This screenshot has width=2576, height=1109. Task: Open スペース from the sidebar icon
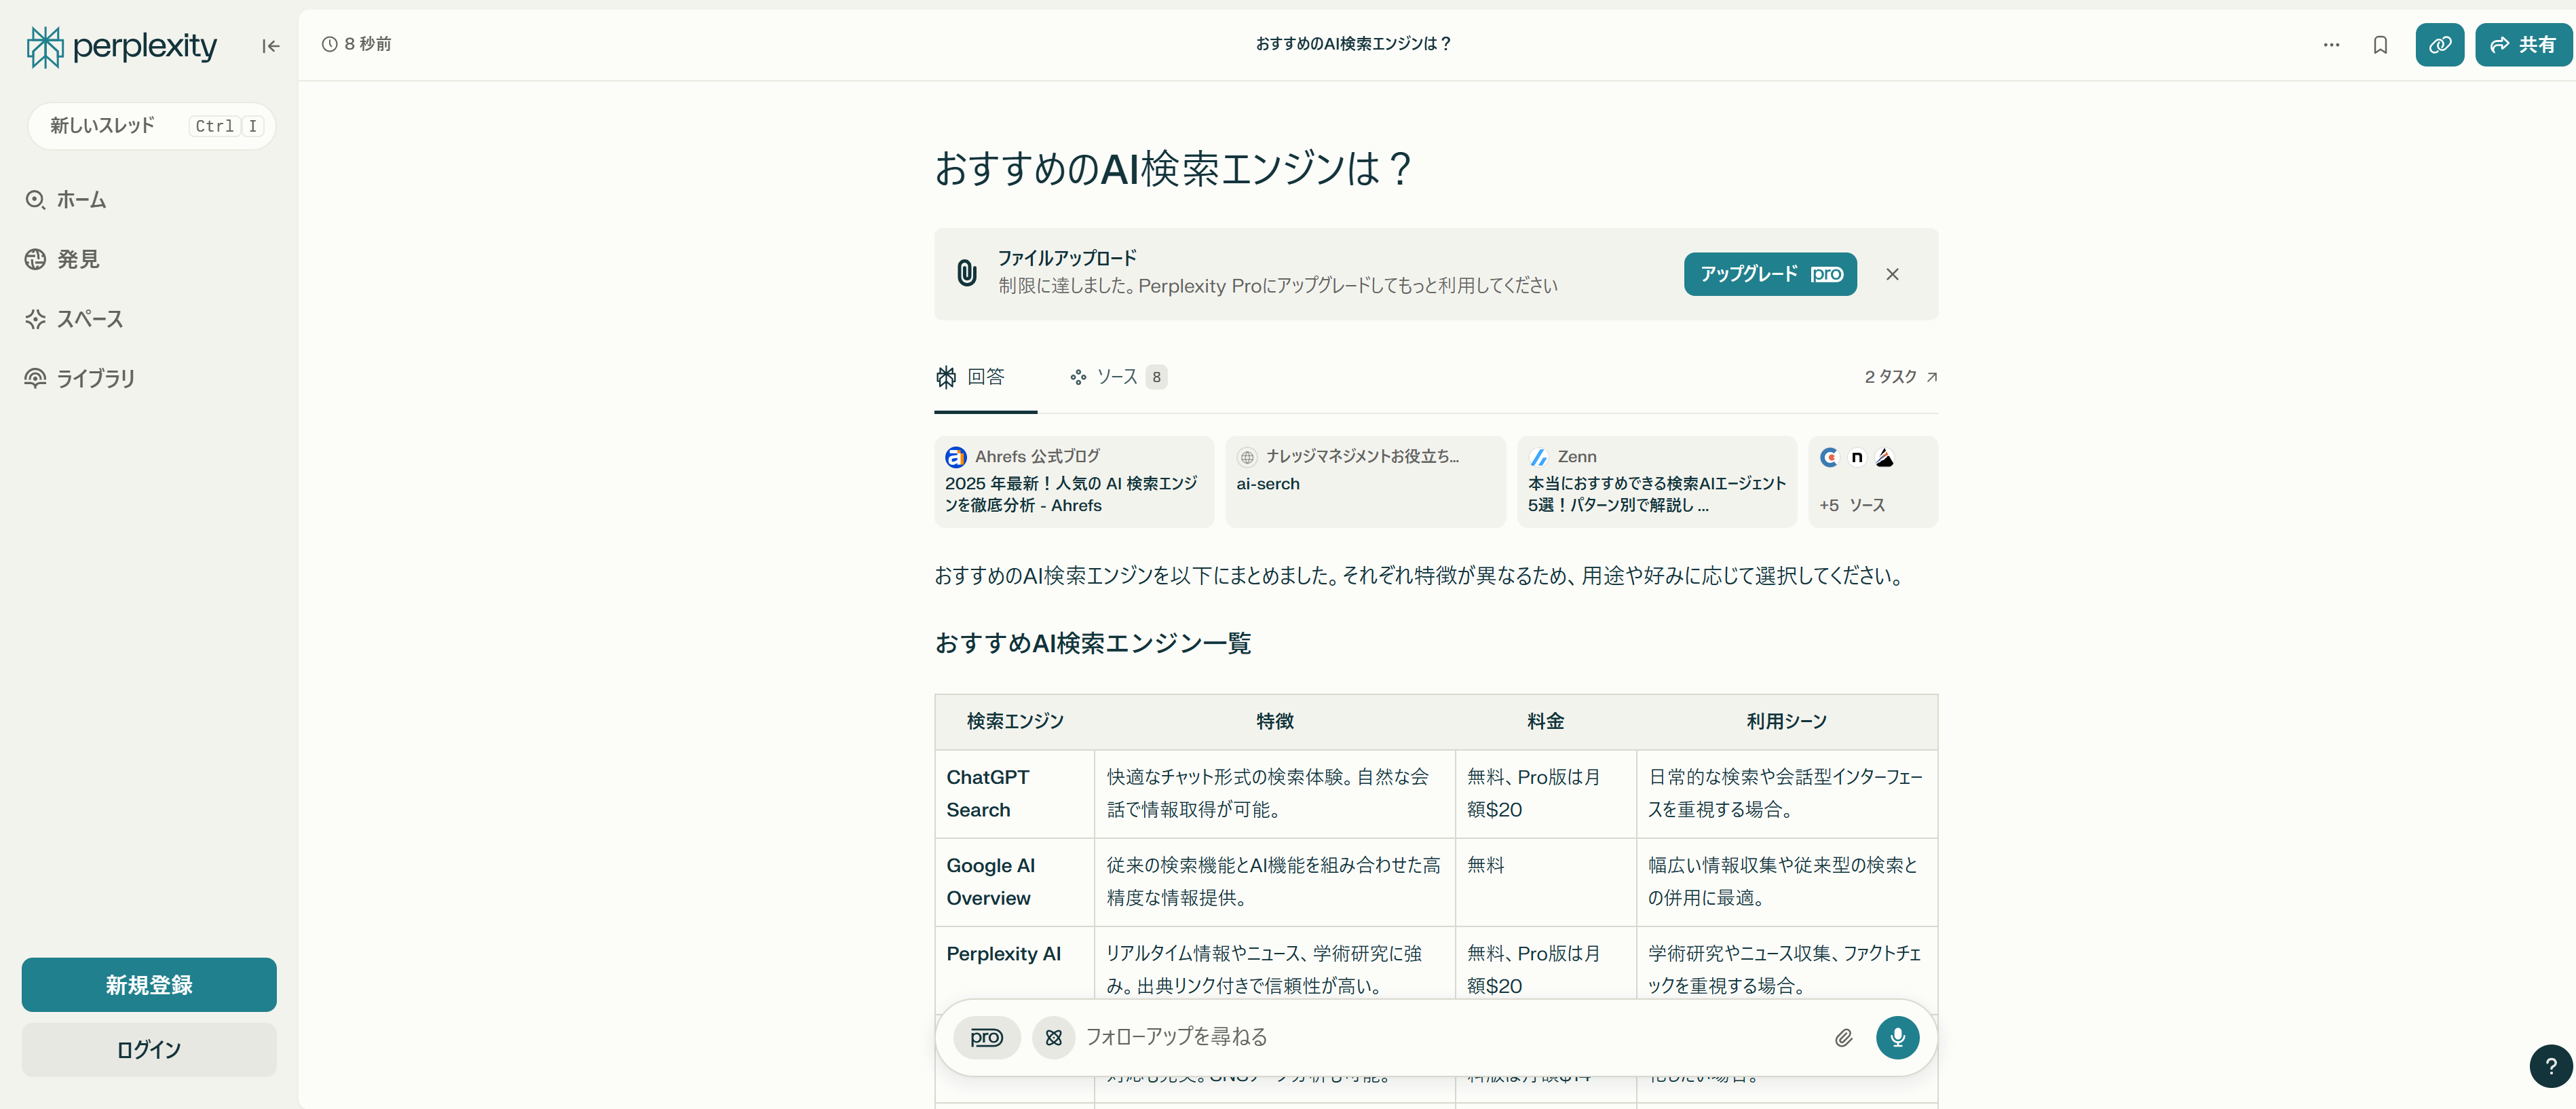pyautogui.click(x=35, y=319)
